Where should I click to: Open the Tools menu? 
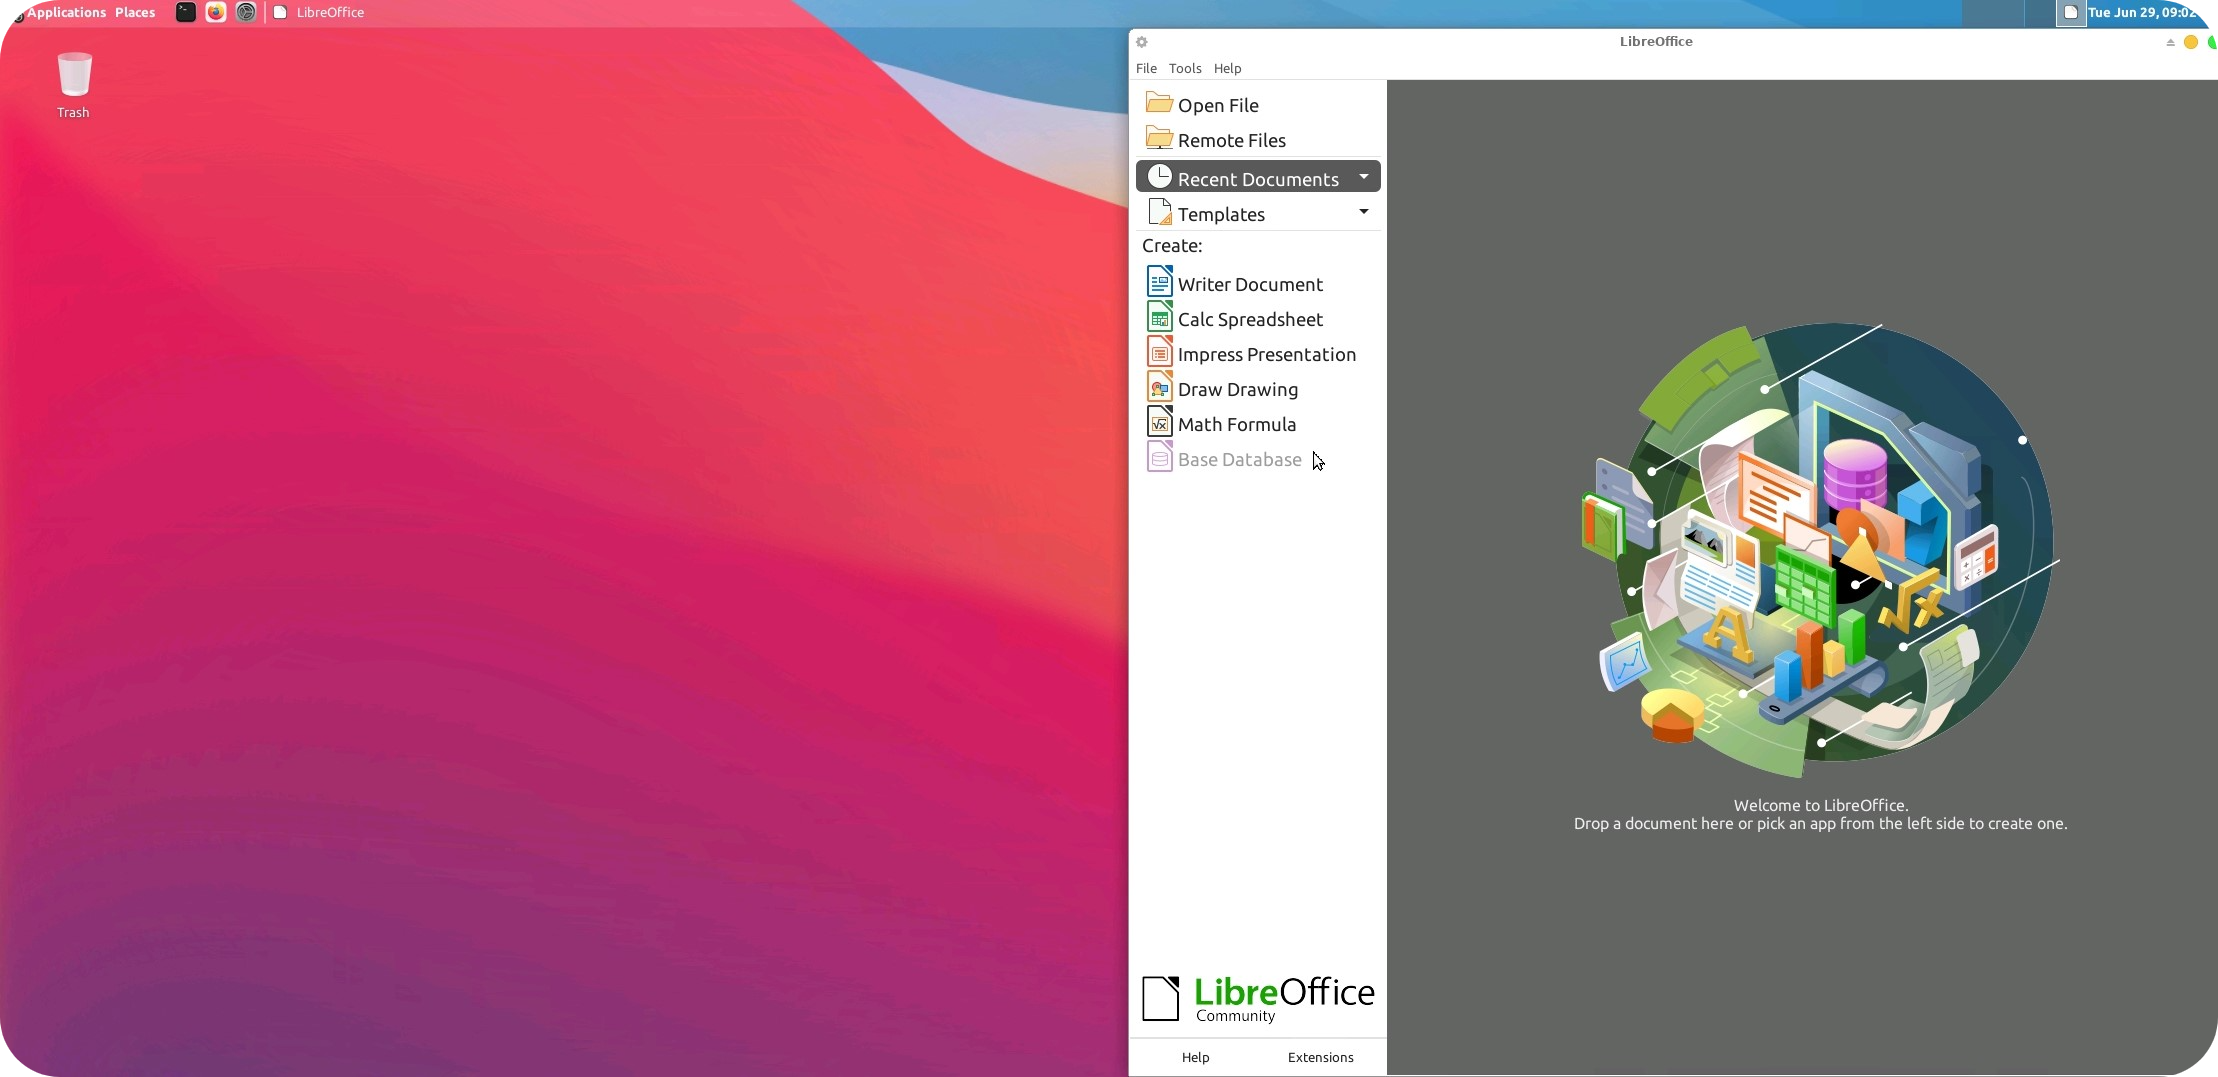(x=1185, y=68)
